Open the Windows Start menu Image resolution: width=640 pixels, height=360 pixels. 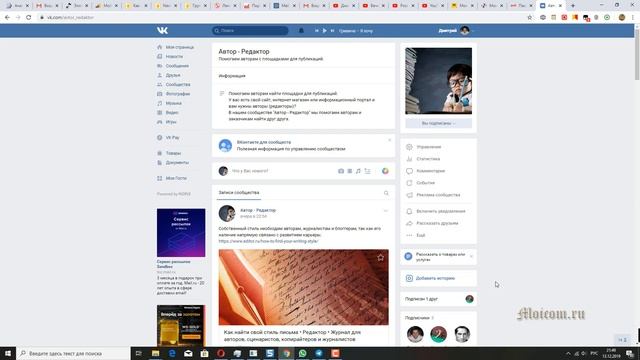(8, 353)
